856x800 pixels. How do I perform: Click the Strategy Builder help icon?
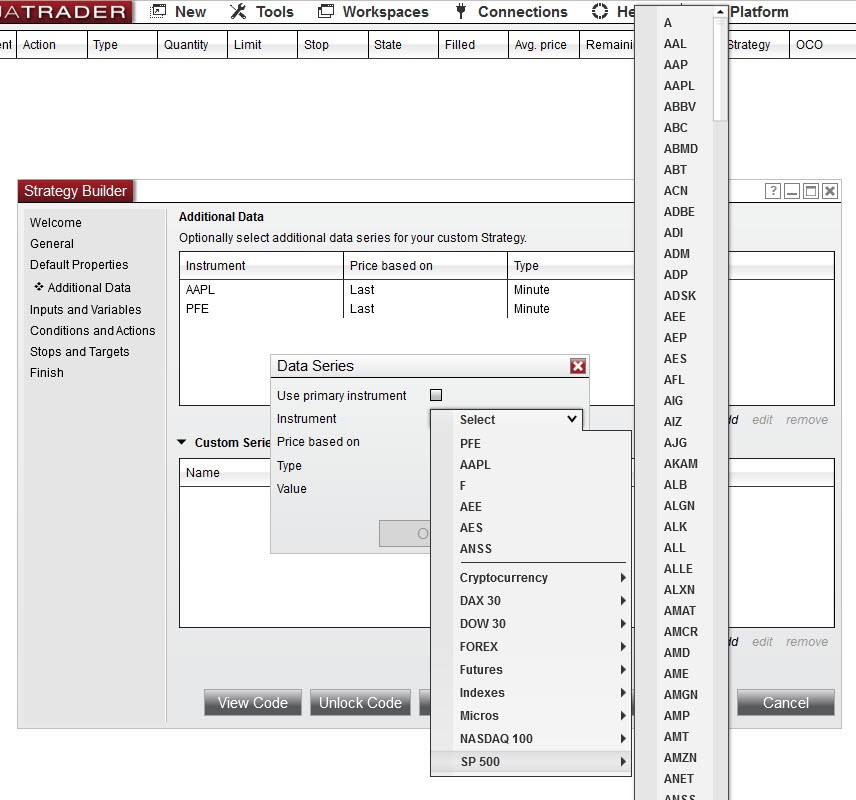(x=772, y=191)
